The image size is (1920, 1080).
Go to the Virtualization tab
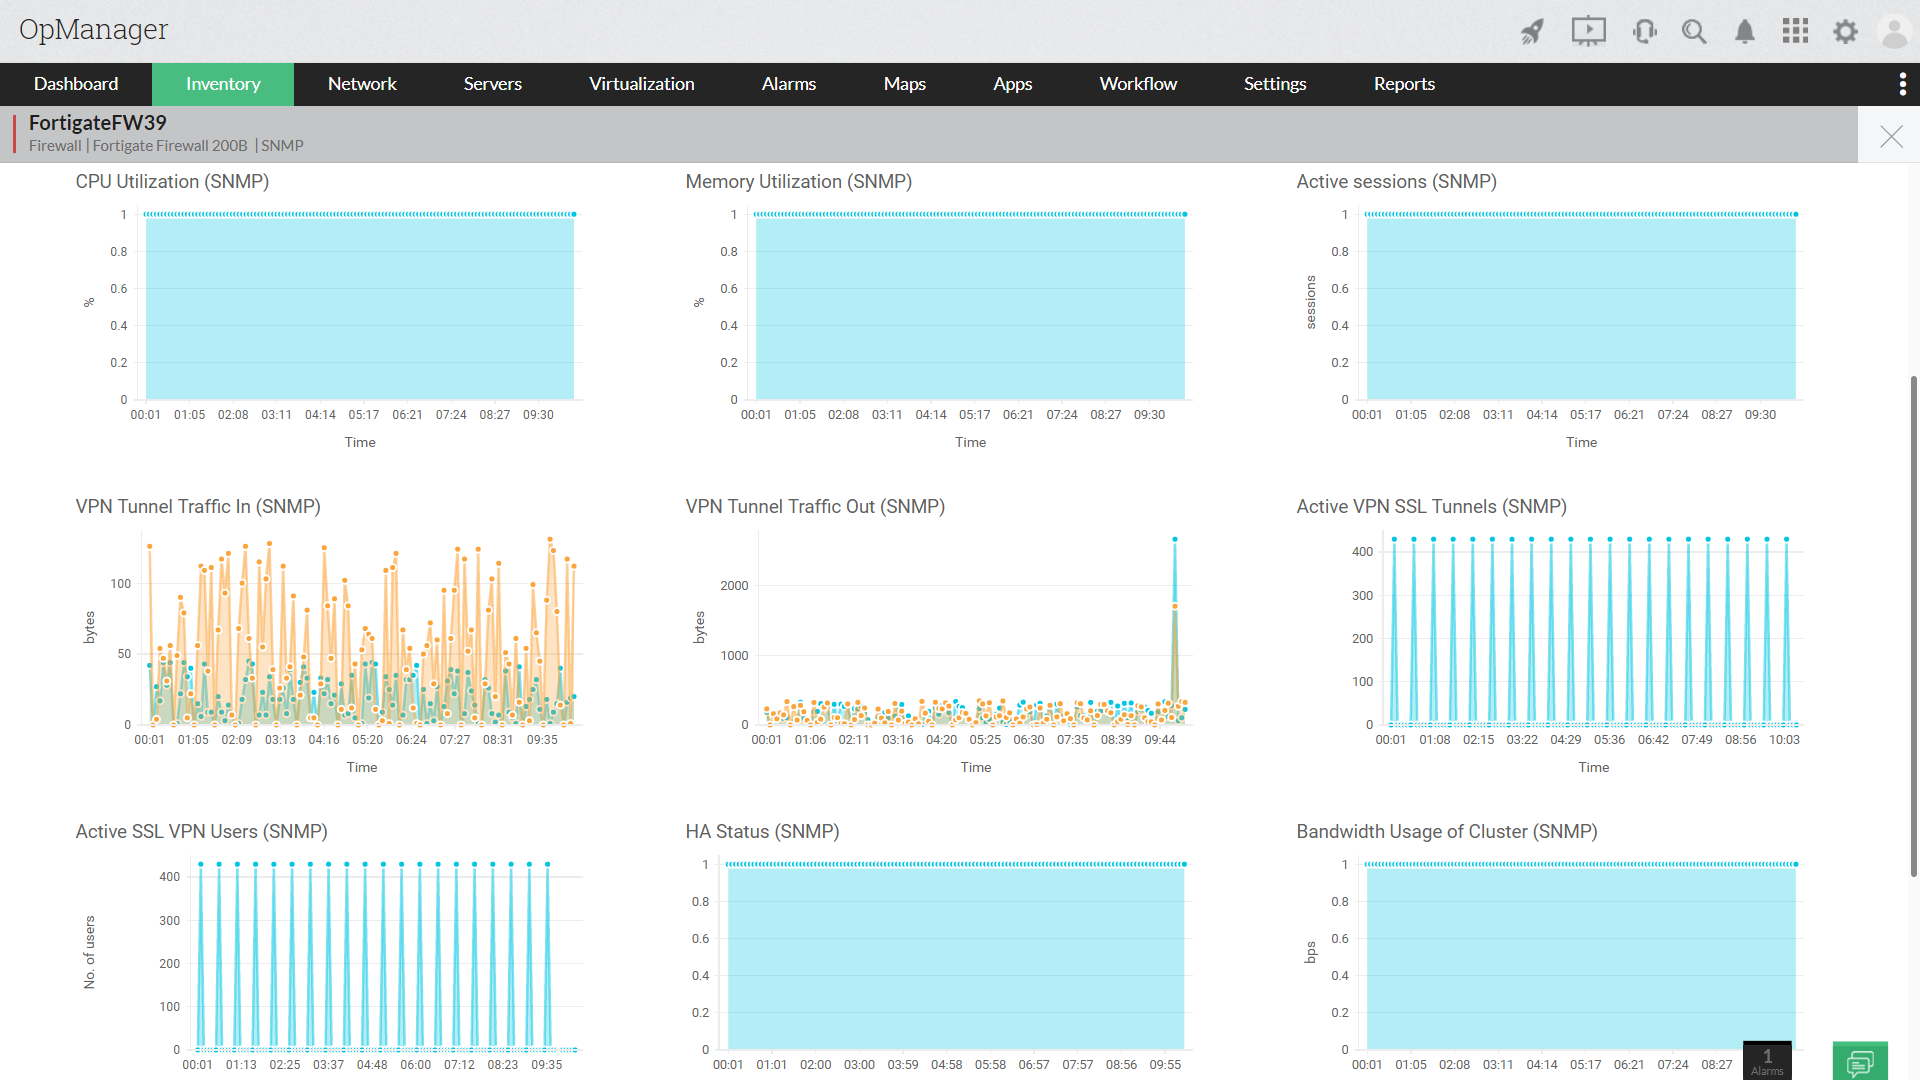click(641, 84)
